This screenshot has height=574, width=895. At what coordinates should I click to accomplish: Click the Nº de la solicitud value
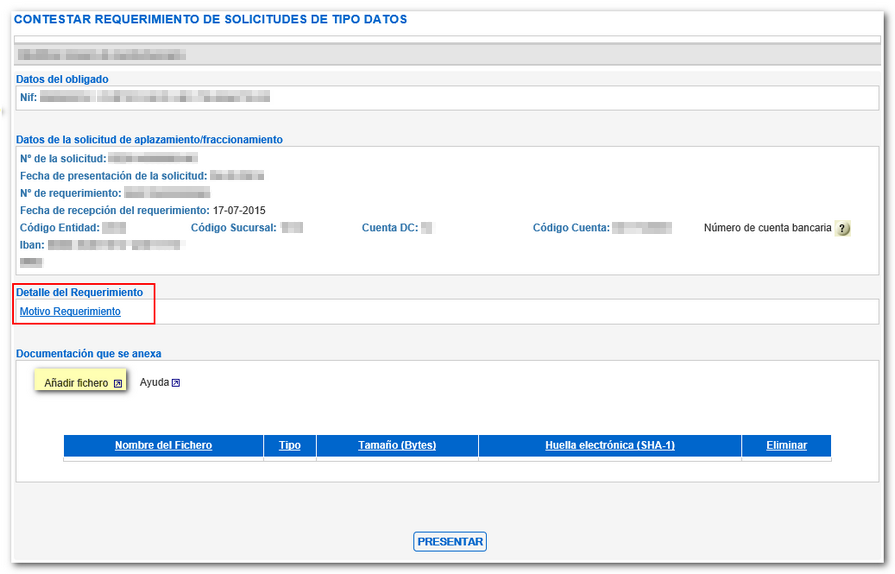point(153,159)
